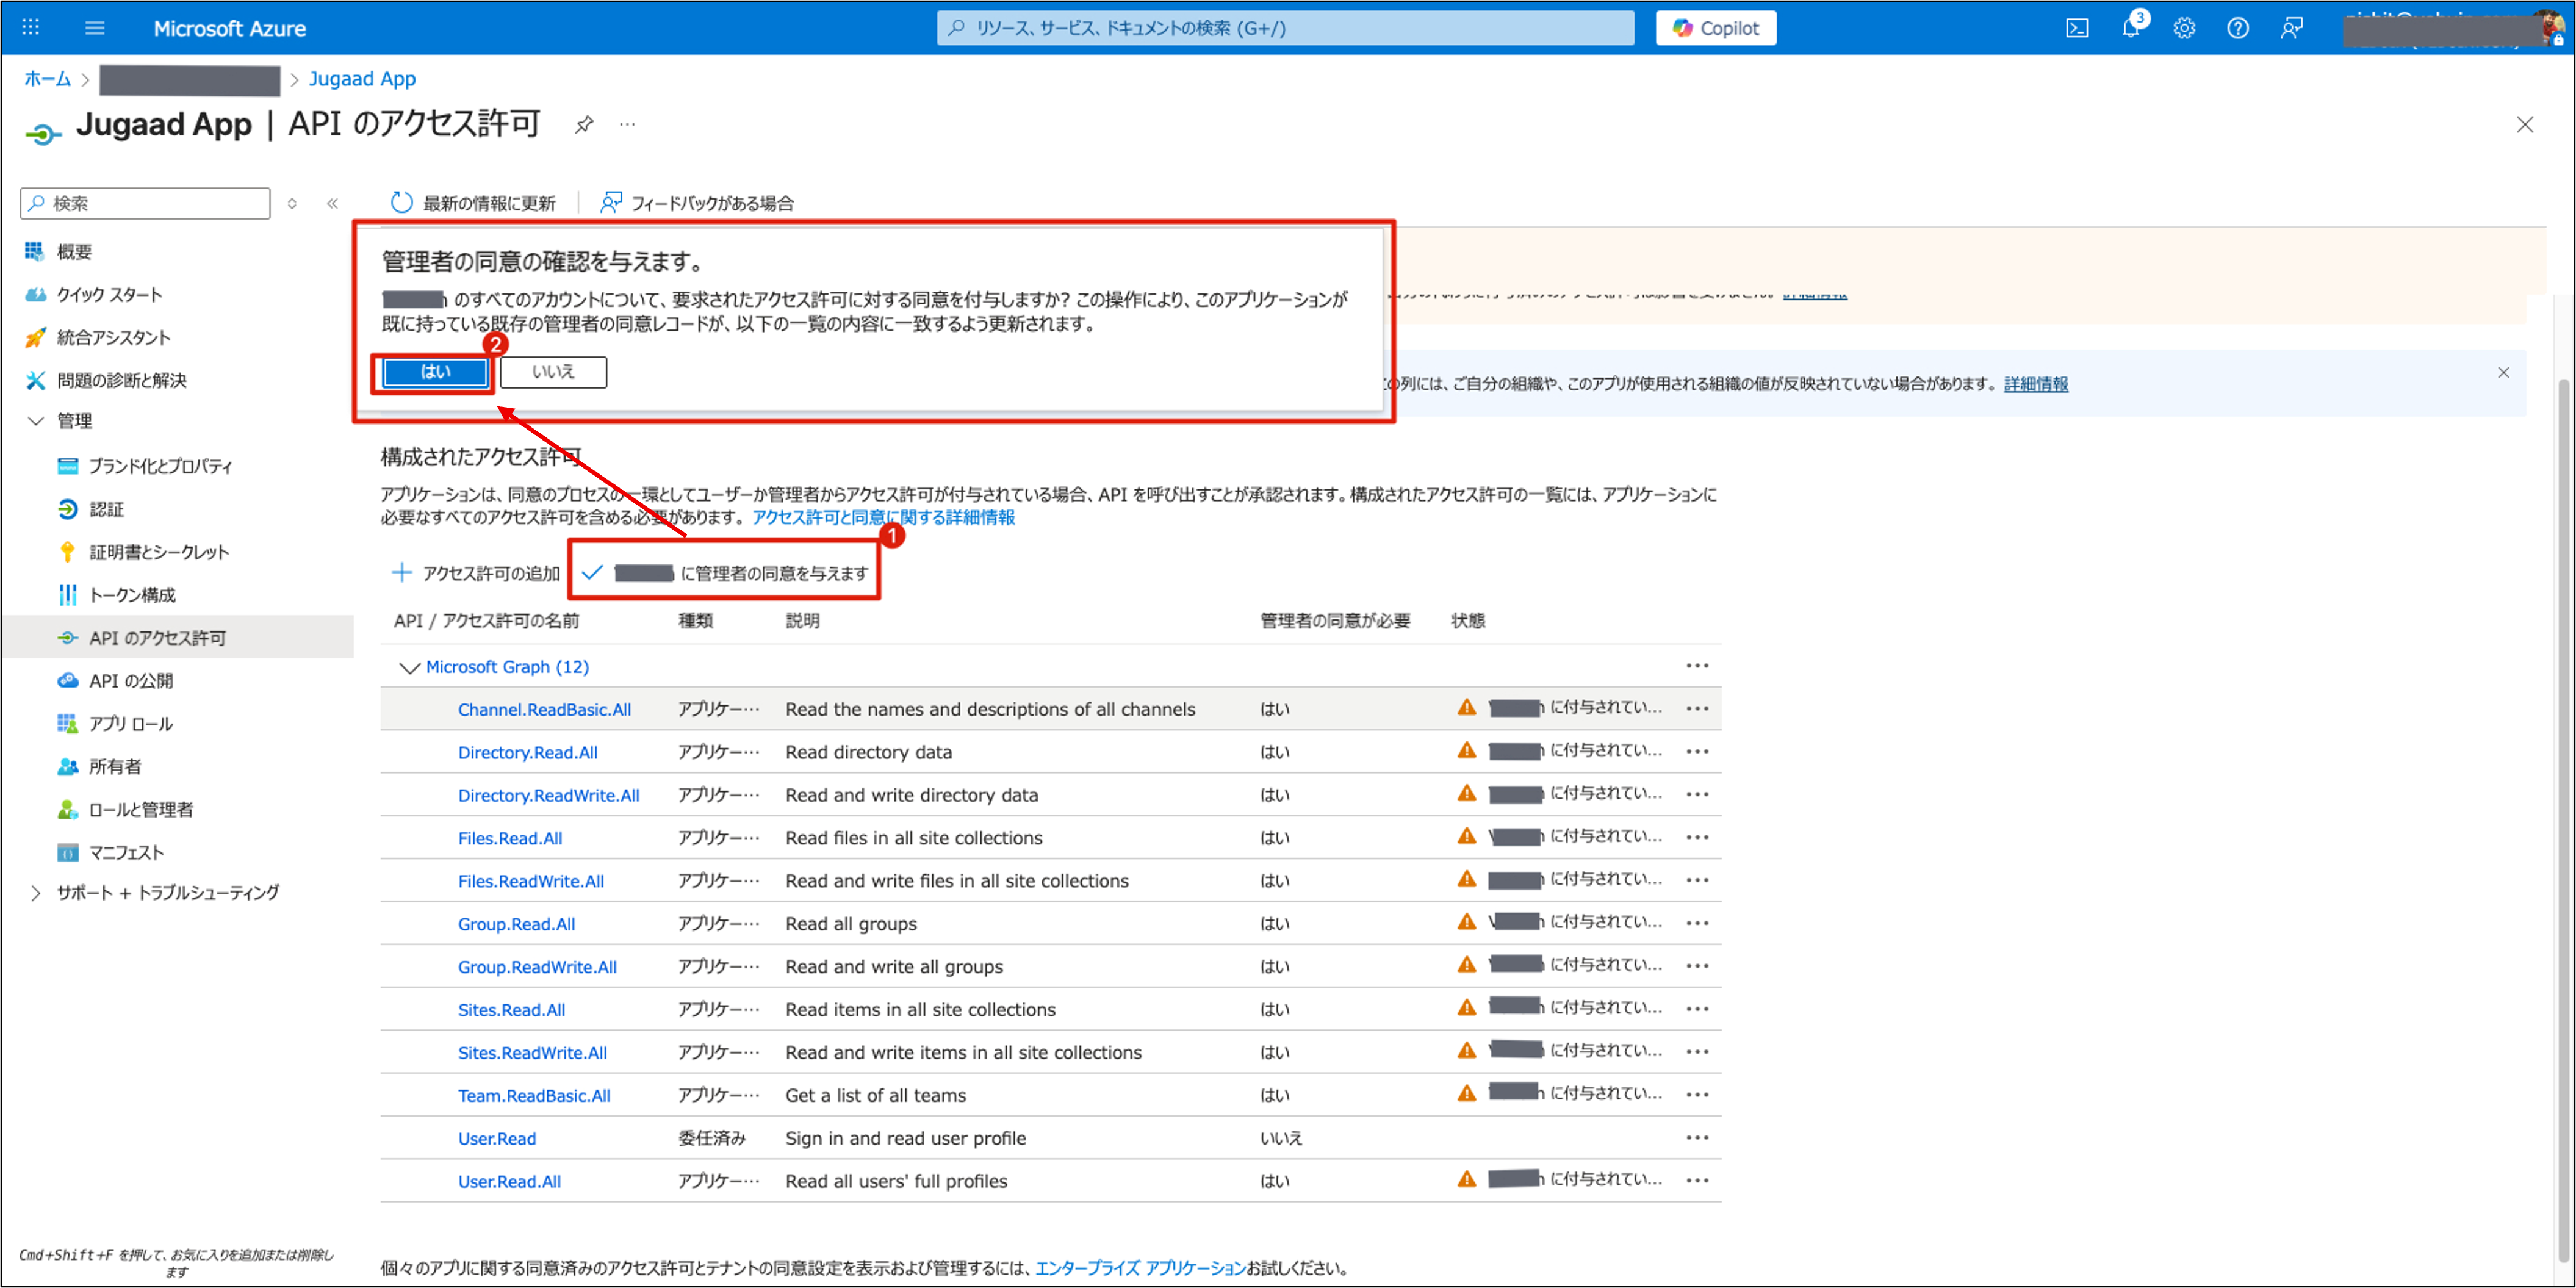Collapse the sidebar with double chevron
The height and width of the screenshot is (1288, 2576).
(332, 203)
